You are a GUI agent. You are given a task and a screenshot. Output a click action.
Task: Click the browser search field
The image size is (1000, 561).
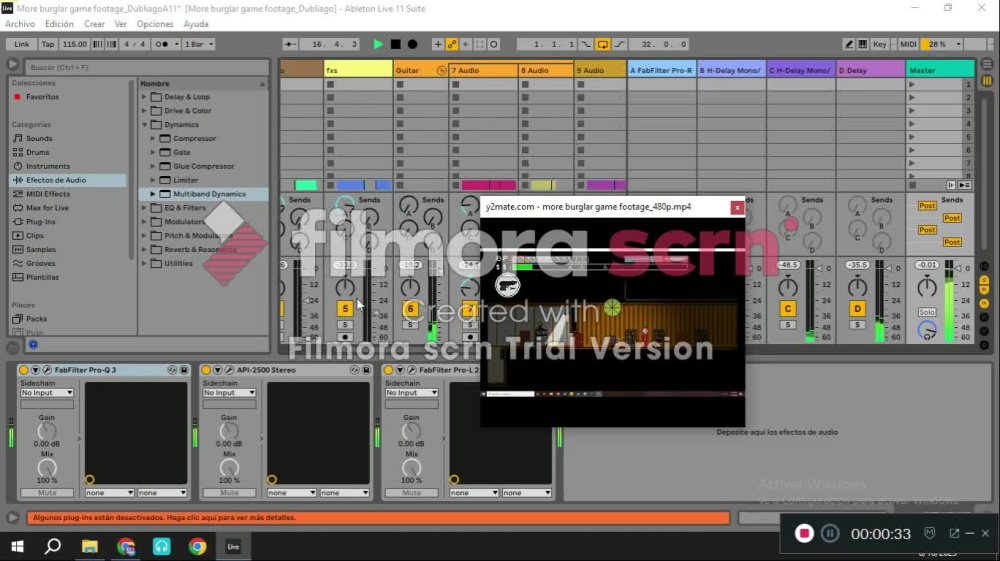[x=147, y=67]
